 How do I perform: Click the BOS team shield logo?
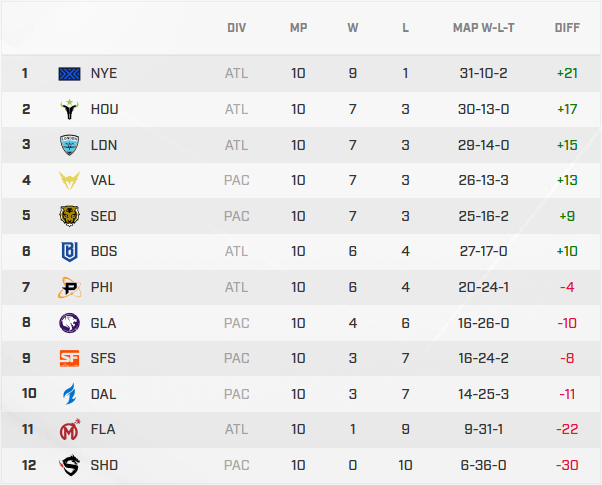coord(69,252)
